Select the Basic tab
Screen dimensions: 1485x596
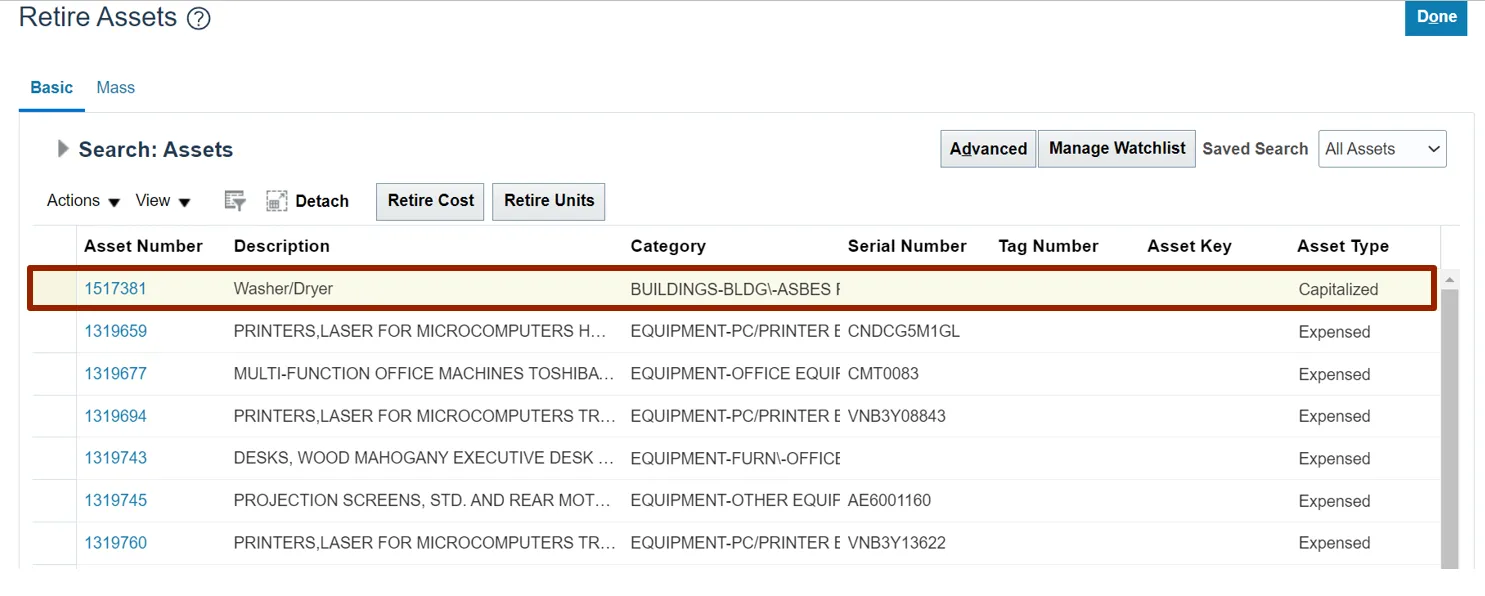coord(51,88)
